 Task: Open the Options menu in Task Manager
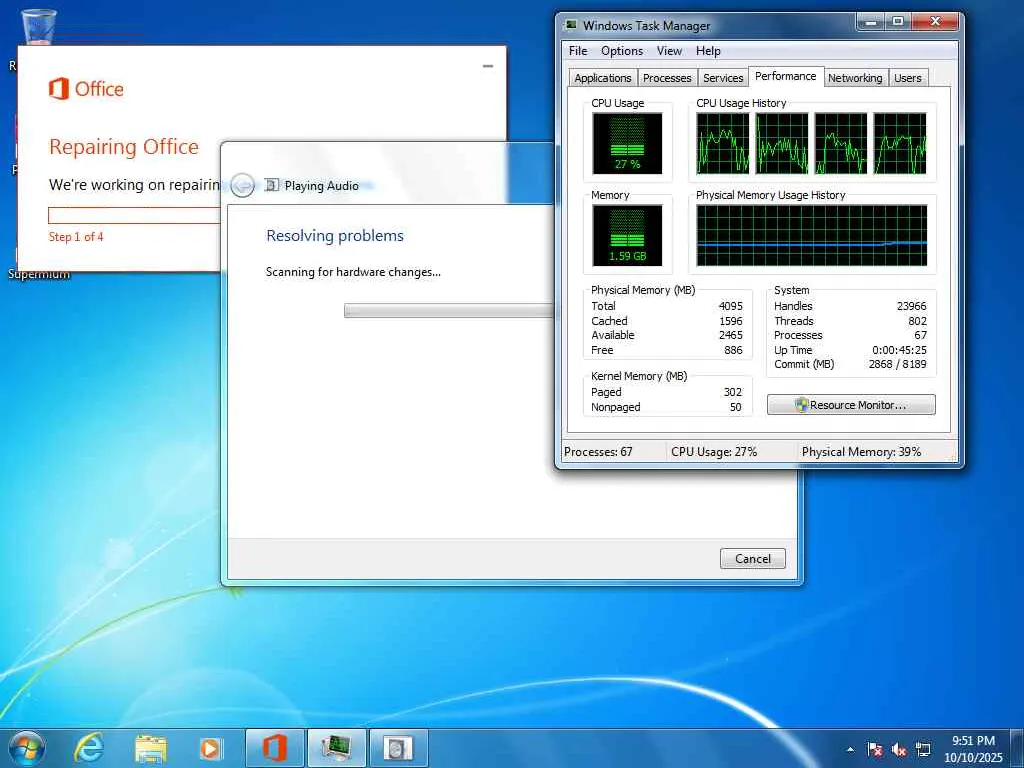click(x=622, y=51)
